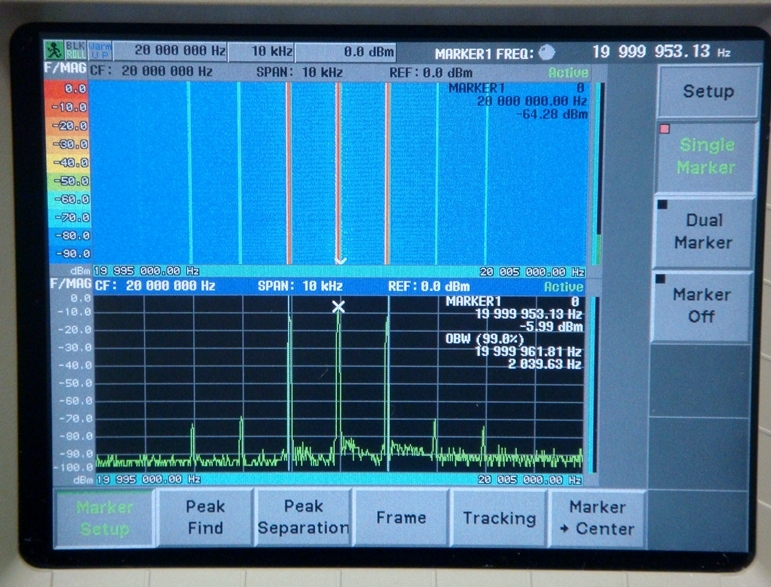Click the -5.99 dBm spectrum marker value
Image resolution: width=771 pixels, height=587 pixels.
(x=551, y=327)
